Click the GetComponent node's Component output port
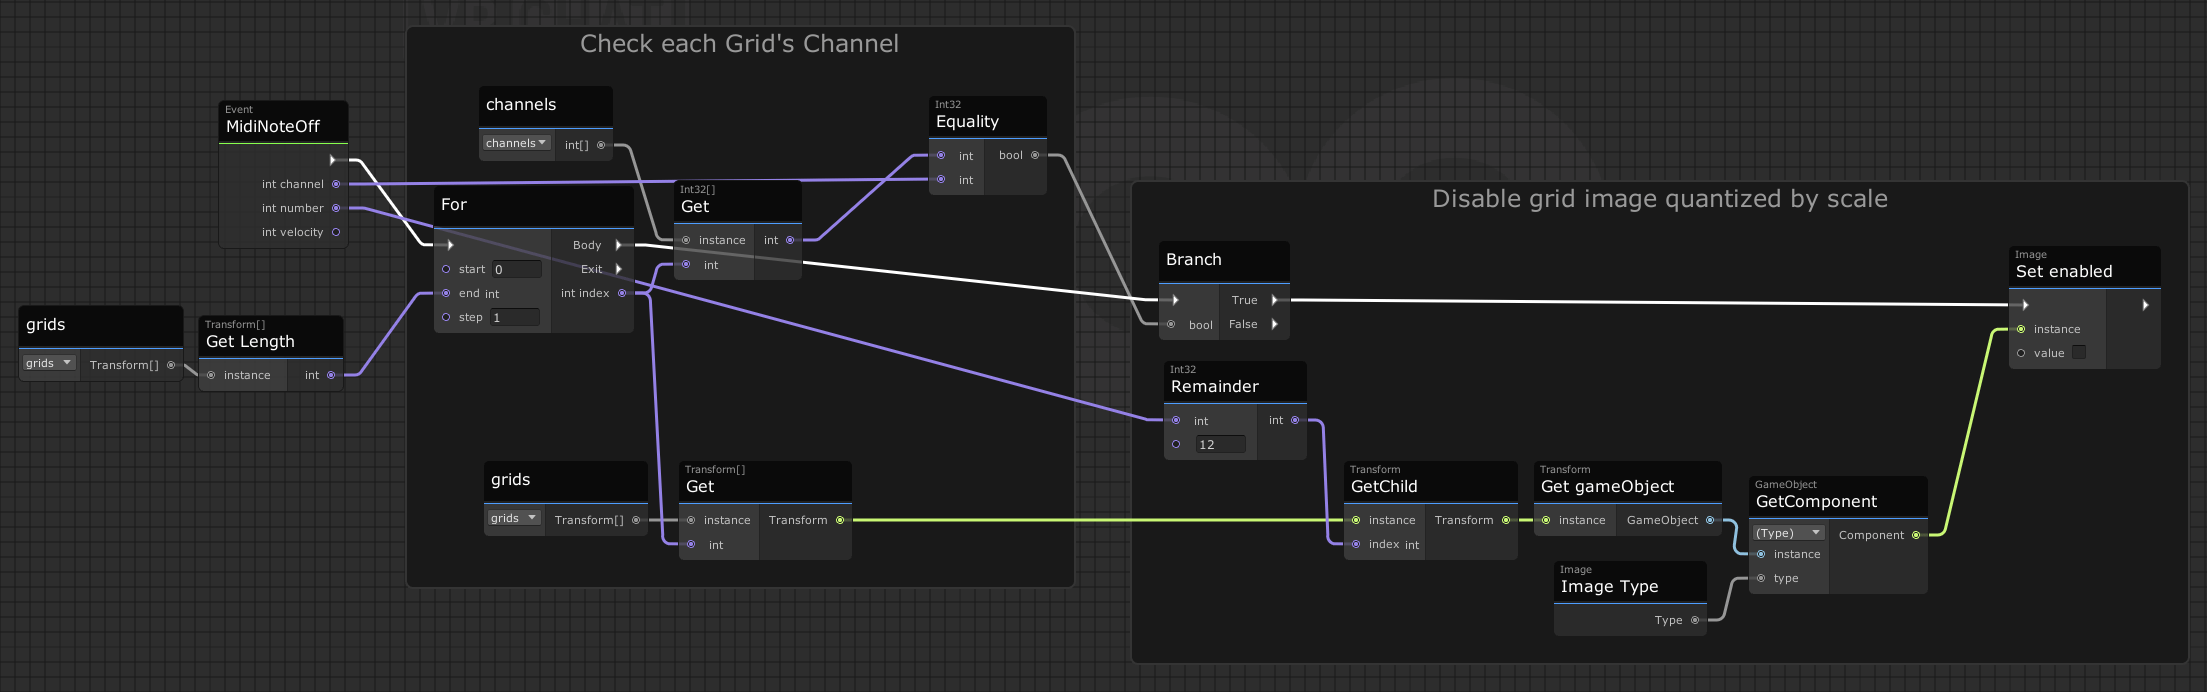This screenshot has width=2207, height=692. coord(1916,535)
